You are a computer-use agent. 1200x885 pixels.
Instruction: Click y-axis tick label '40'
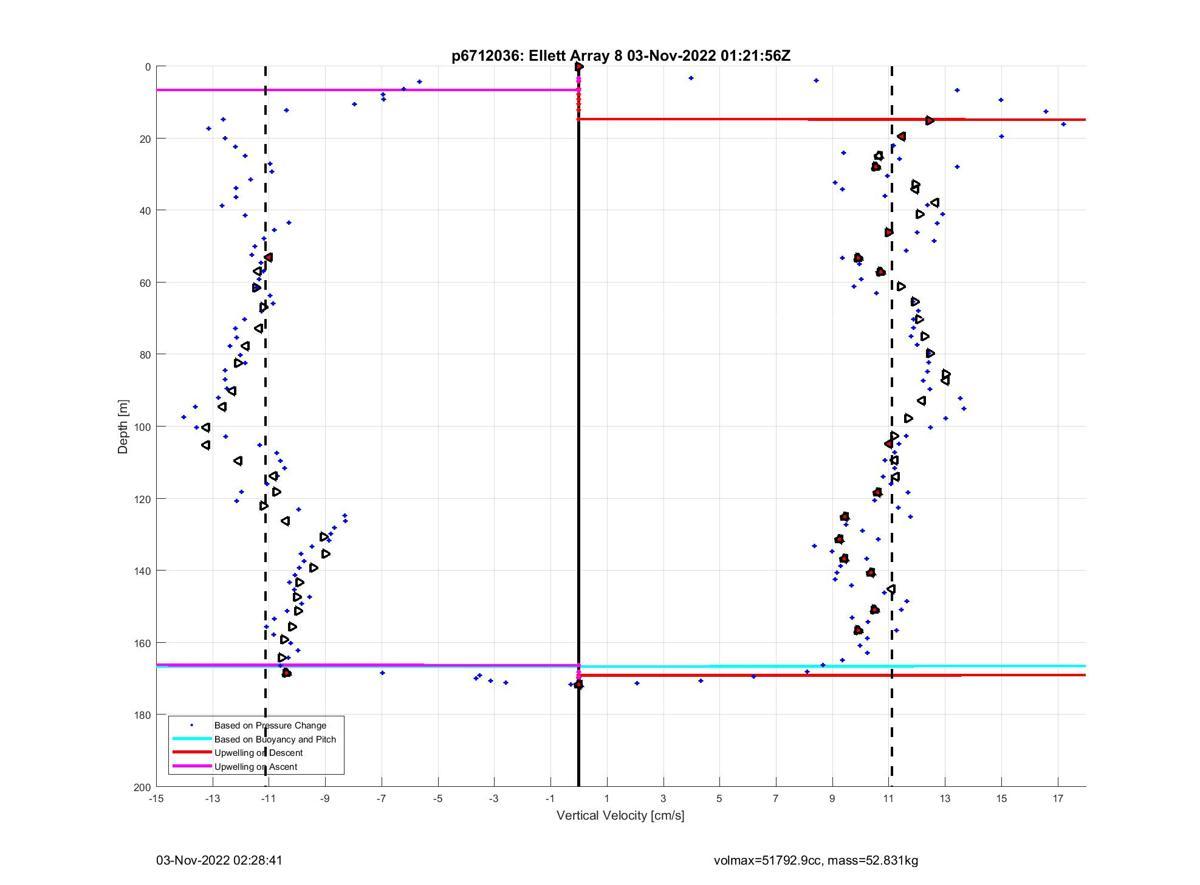(145, 211)
